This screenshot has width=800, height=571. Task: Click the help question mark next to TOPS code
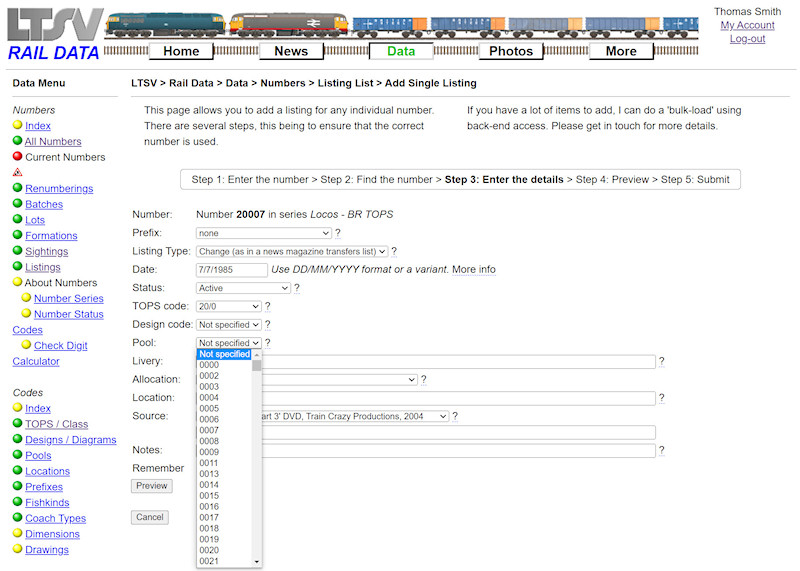[268, 306]
